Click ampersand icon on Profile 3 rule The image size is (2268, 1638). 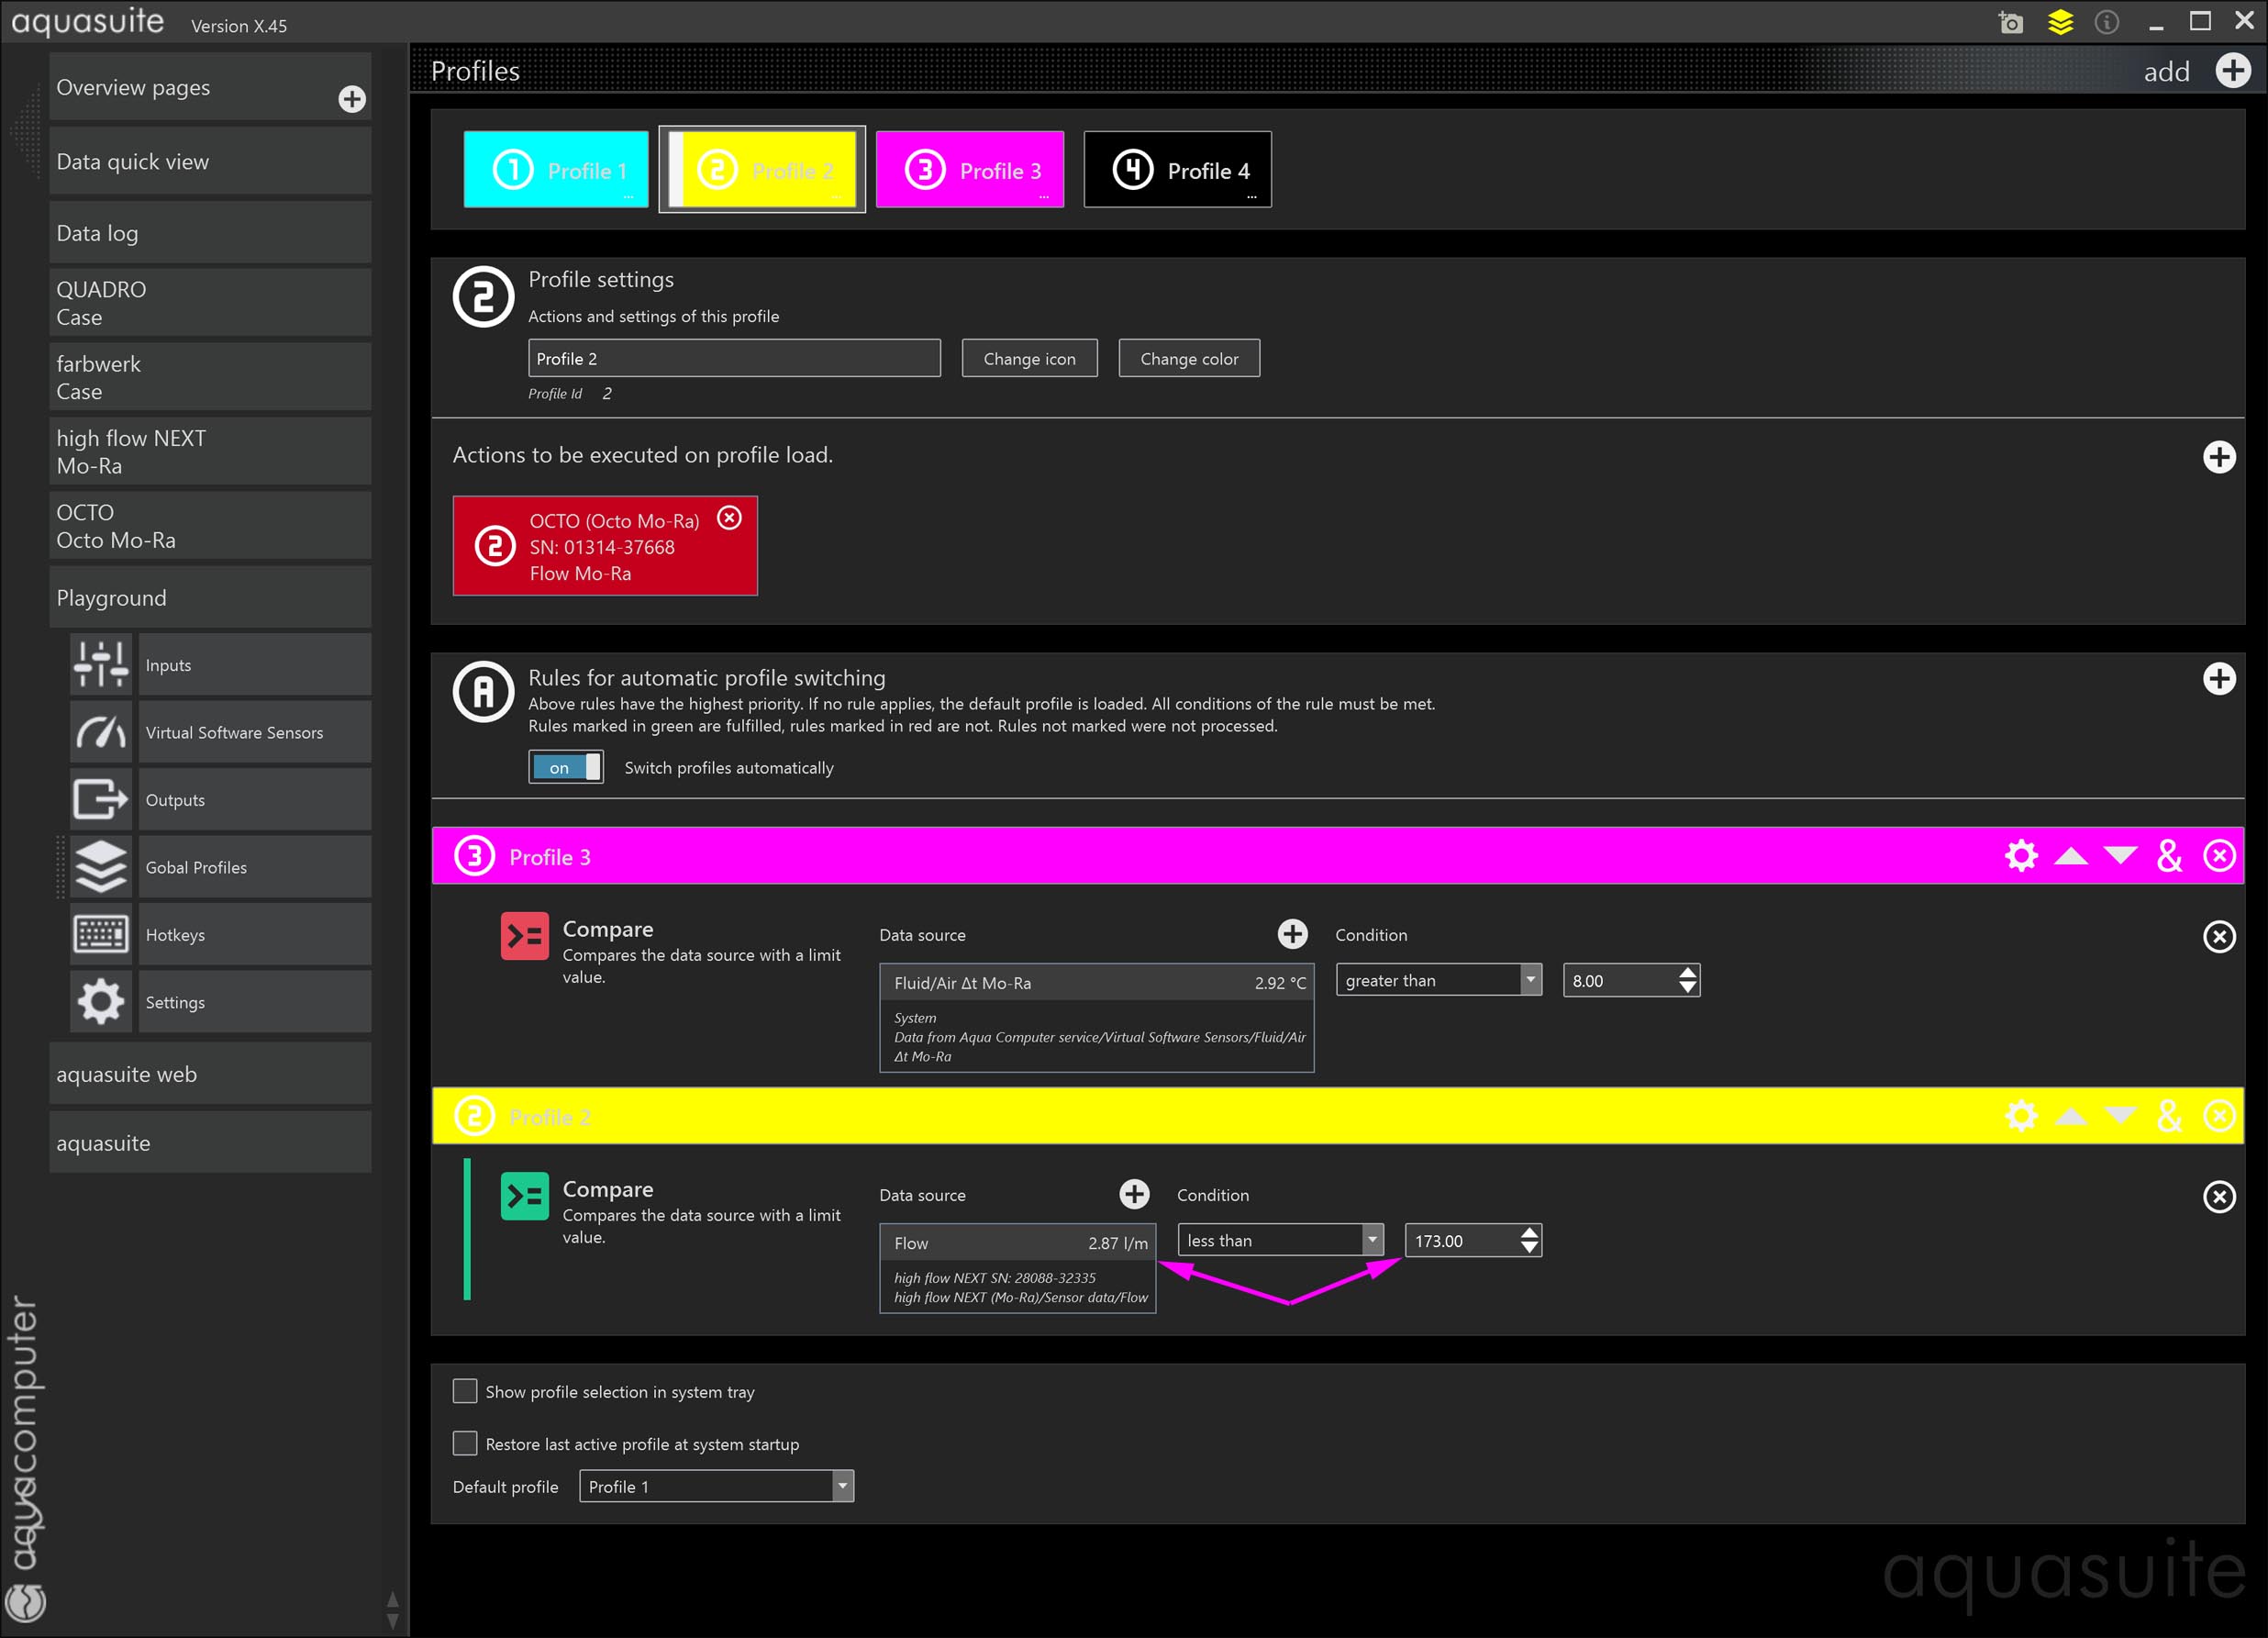2169,856
